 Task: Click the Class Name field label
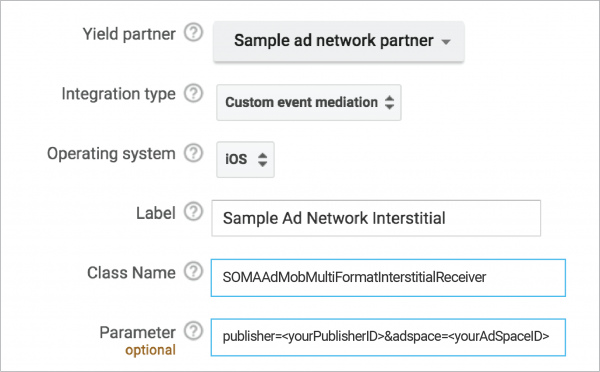click(x=131, y=273)
